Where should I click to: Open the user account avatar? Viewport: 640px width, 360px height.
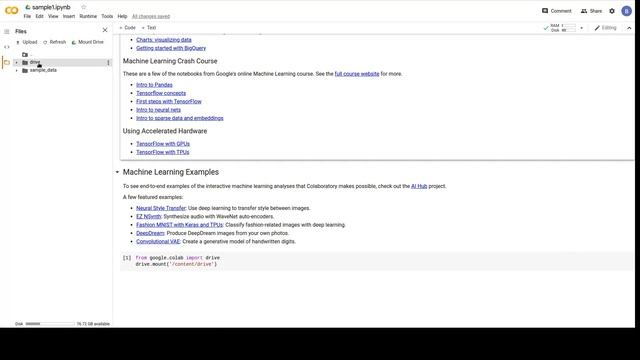627,11
